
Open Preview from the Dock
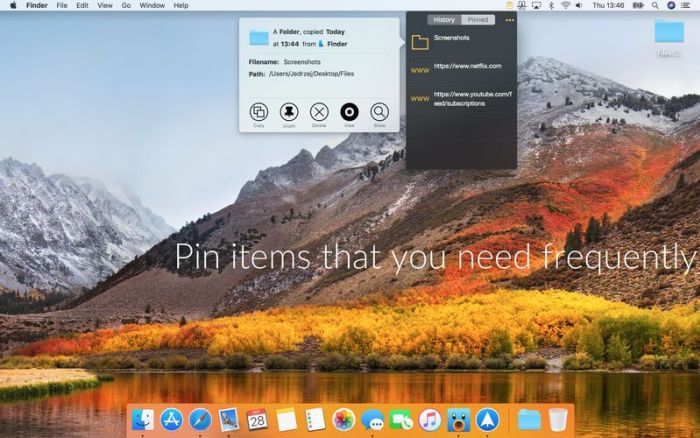point(229,420)
